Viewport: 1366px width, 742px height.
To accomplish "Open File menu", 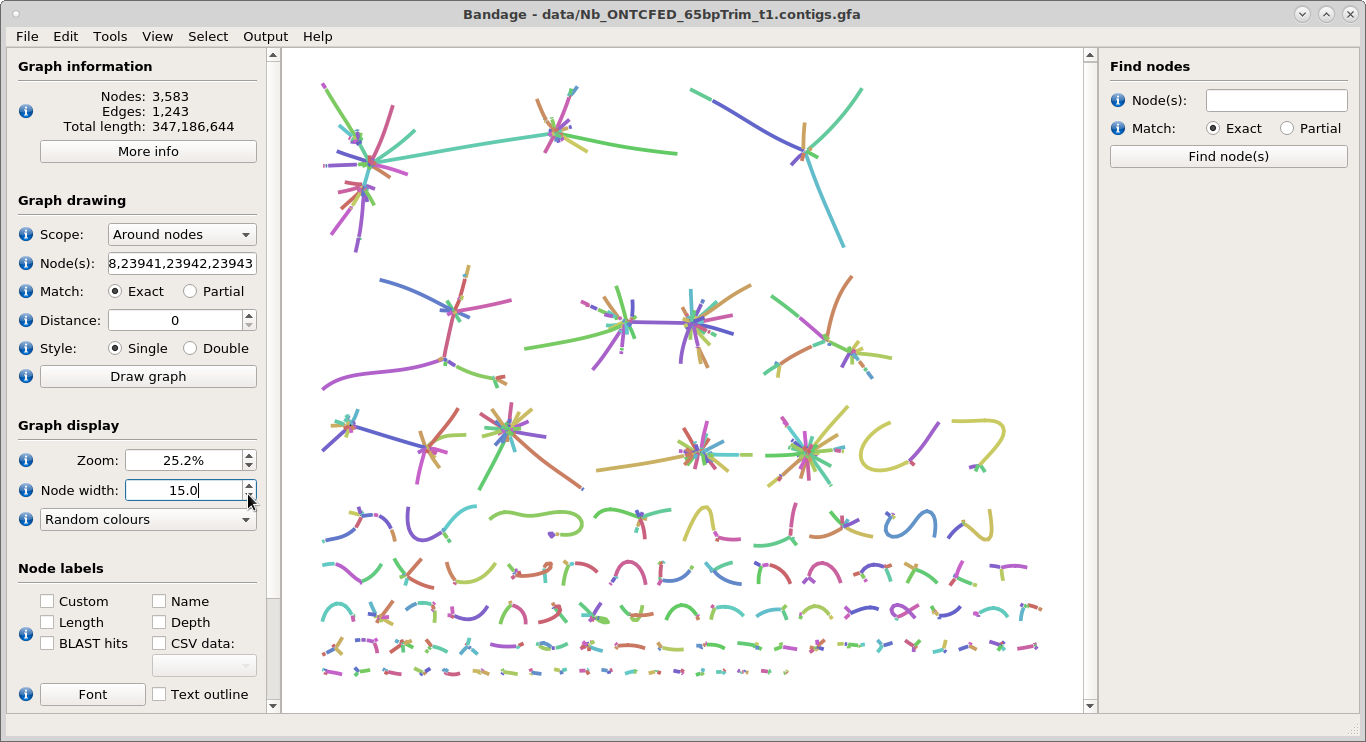I will click(x=27, y=36).
